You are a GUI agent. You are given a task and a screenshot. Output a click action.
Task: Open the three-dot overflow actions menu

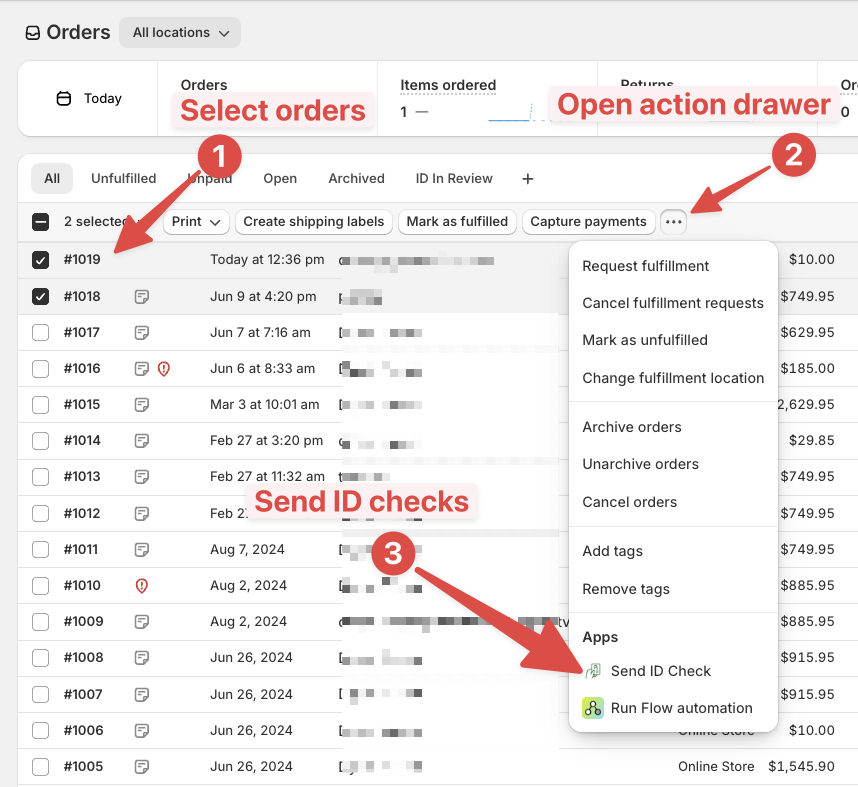pyautogui.click(x=673, y=222)
